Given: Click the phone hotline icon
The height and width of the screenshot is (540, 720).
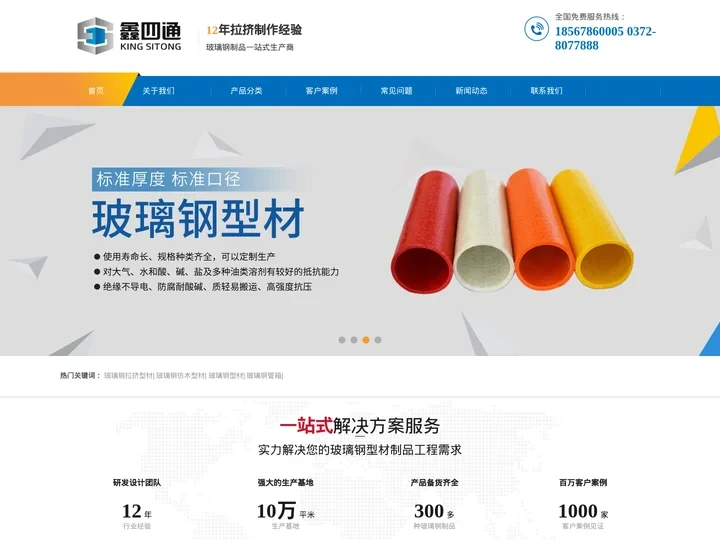Looking at the screenshot, I should coord(536,30).
